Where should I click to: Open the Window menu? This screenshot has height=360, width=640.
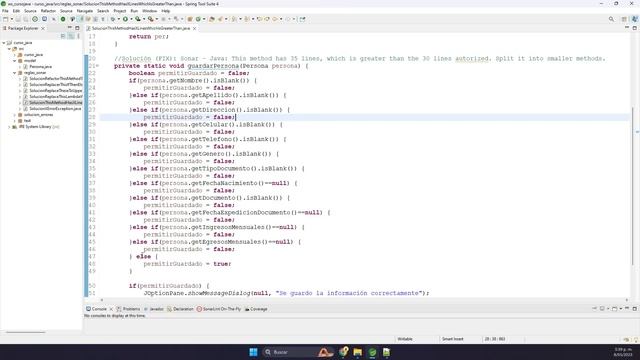click(149, 11)
